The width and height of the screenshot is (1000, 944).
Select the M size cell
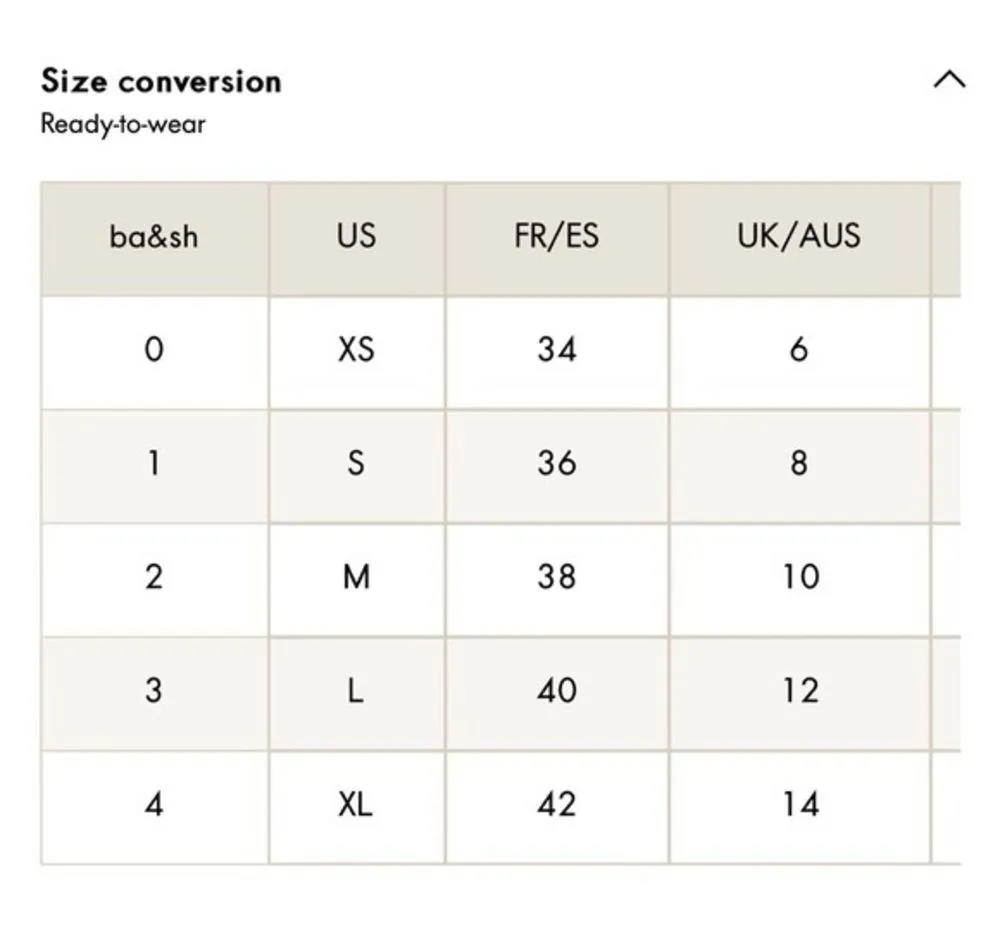pyautogui.click(x=356, y=578)
